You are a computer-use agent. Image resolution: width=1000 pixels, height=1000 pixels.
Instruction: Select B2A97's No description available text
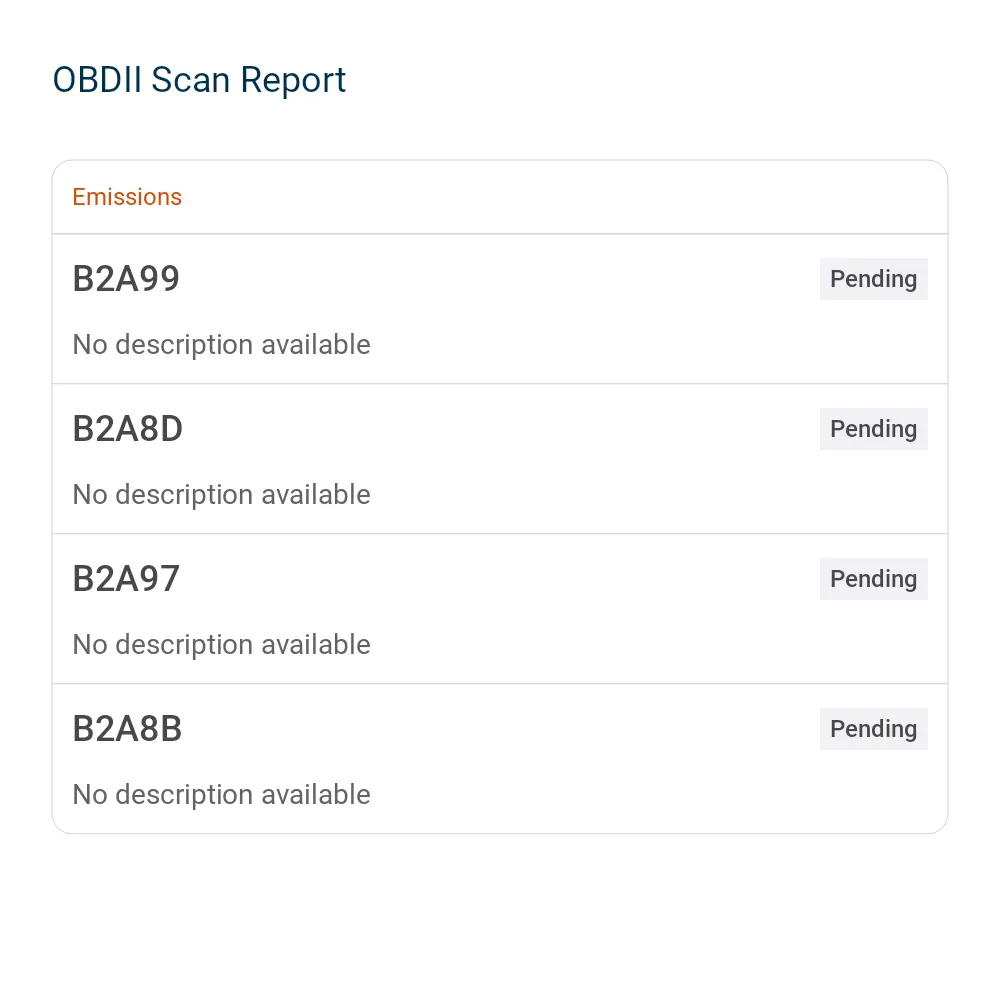(221, 644)
